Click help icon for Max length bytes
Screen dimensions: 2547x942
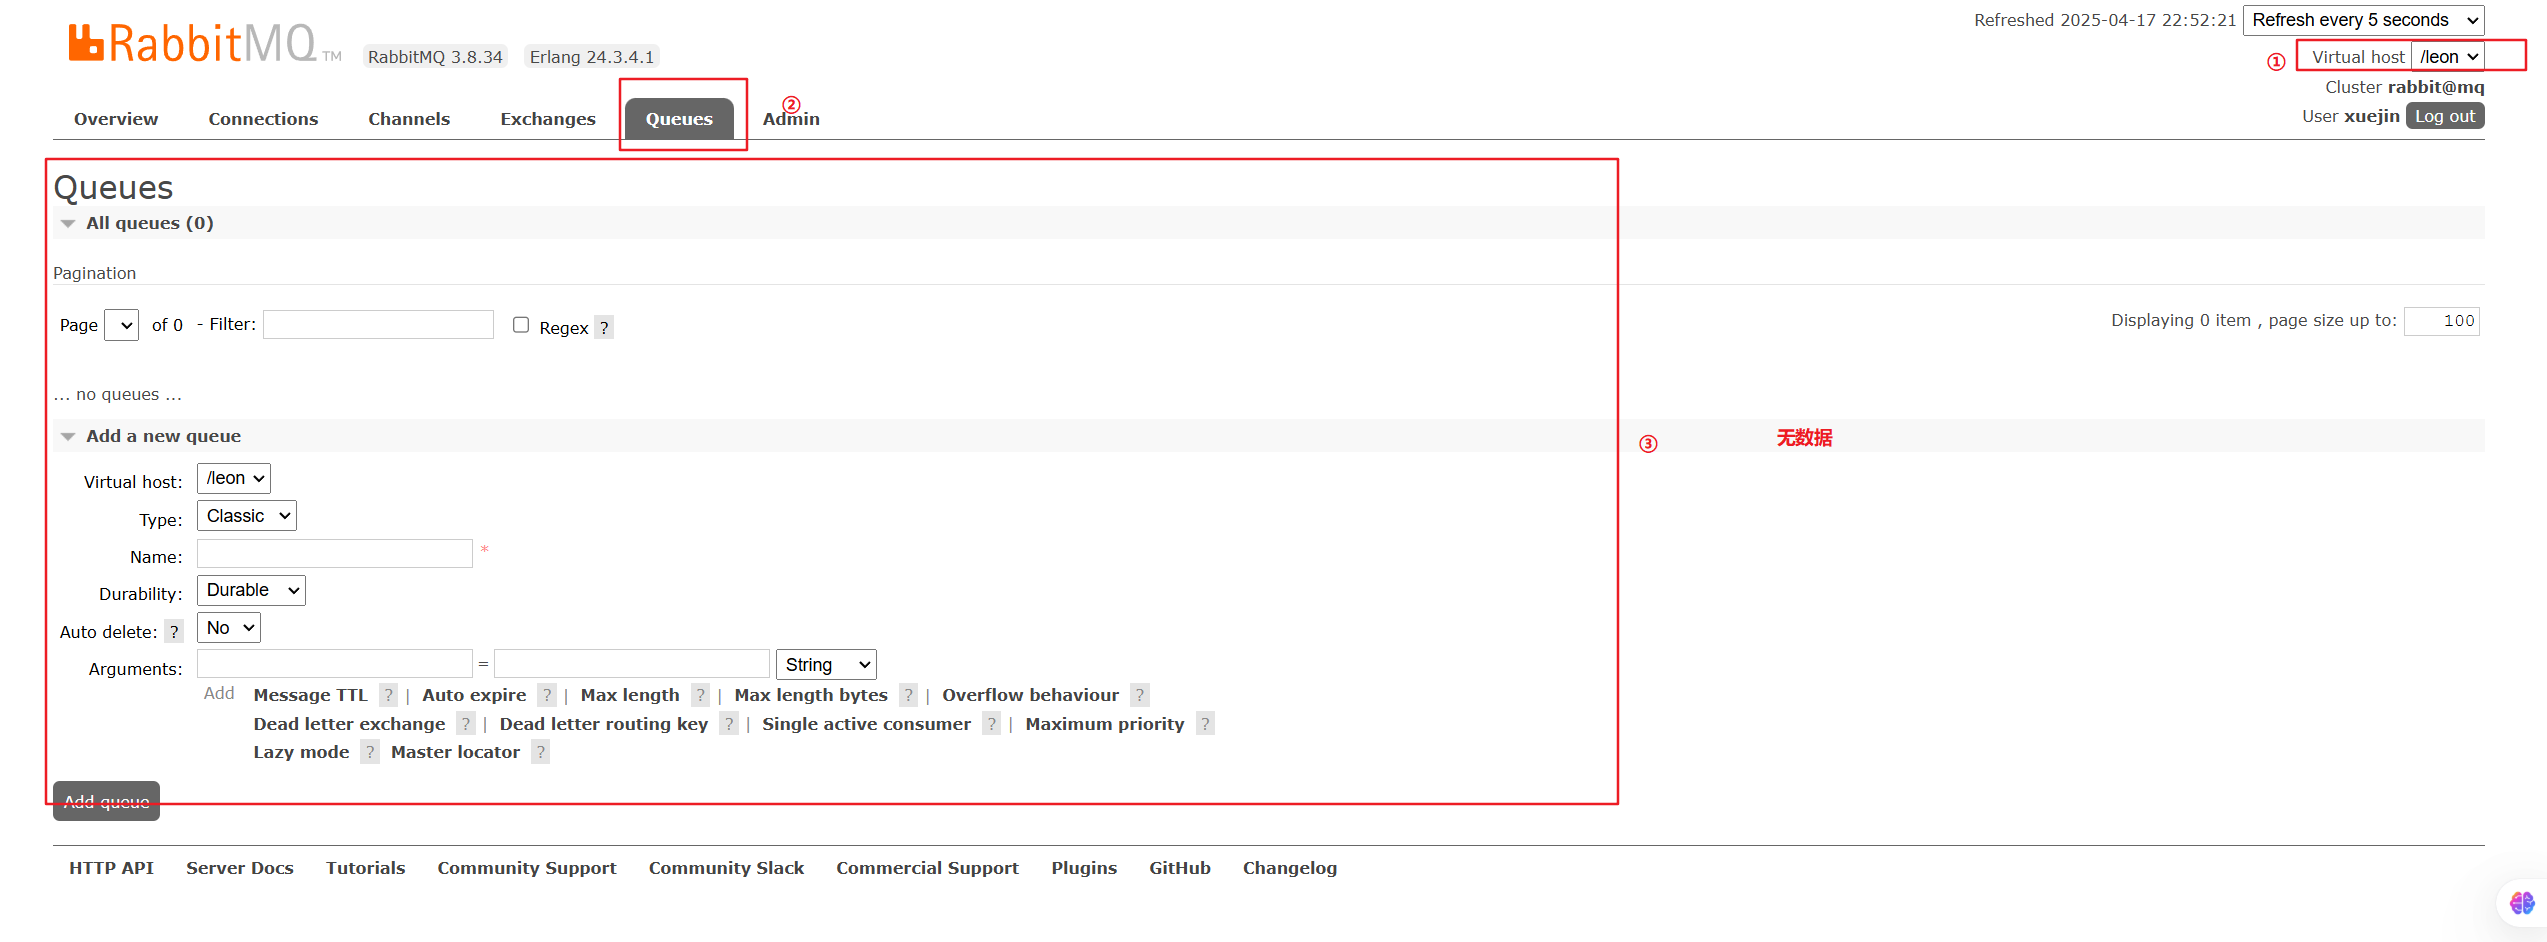[908, 695]
